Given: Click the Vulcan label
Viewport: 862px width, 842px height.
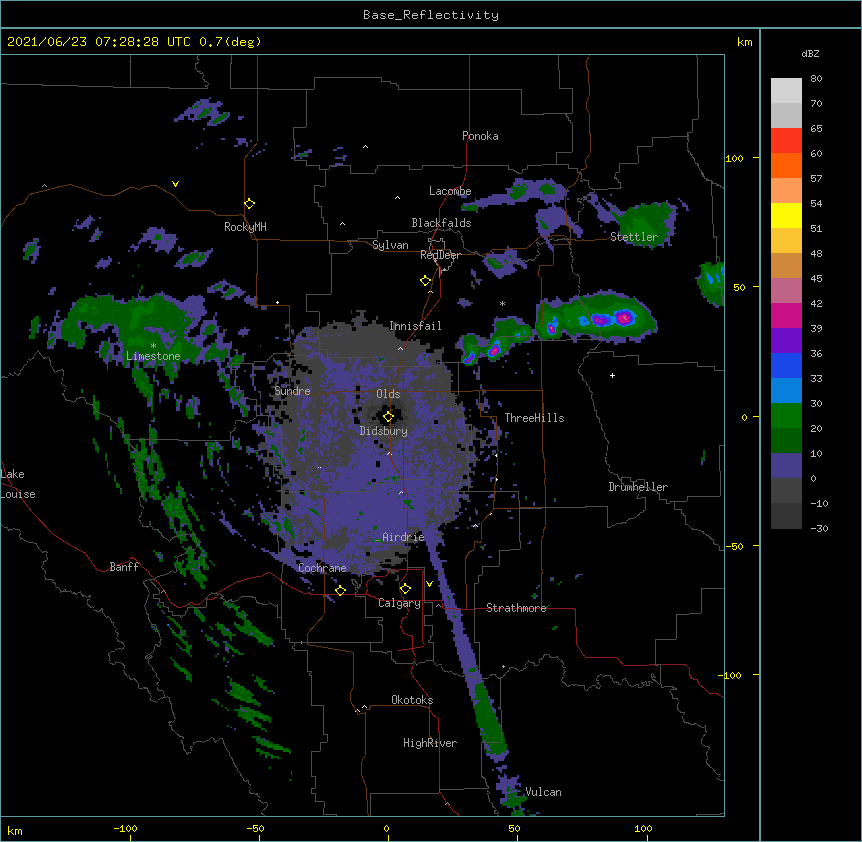Looking at the screenshot, I should pos(543,792).
